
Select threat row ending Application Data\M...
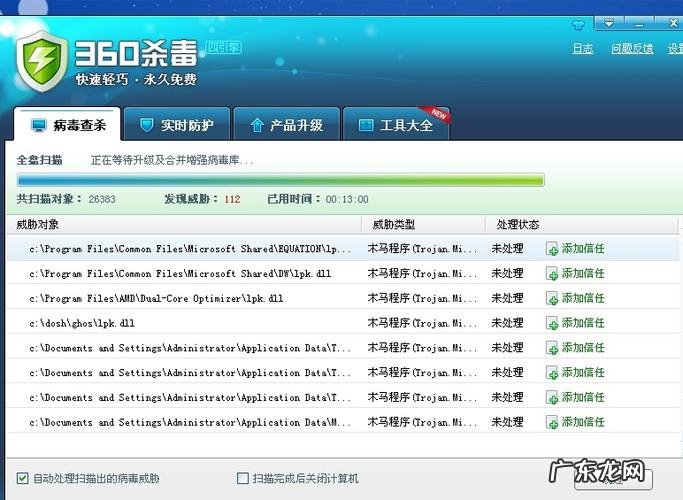pos(343,422)
